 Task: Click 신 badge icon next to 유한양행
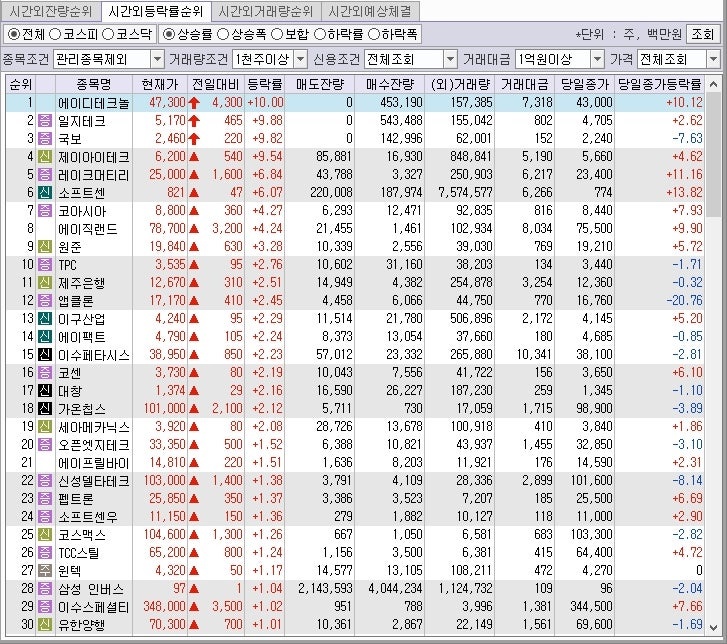coord(45,625)
